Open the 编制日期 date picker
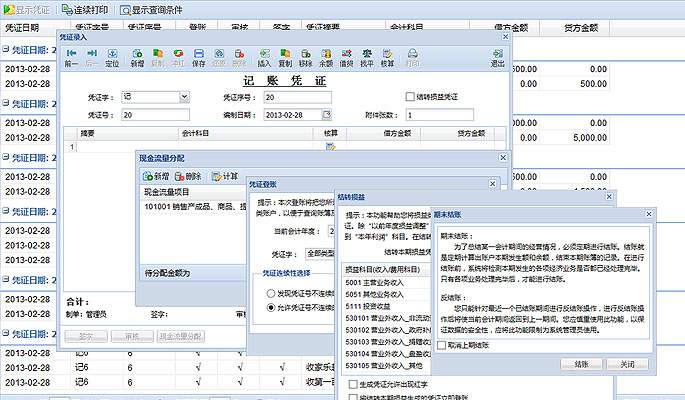The height and width of the screenshot is (400, 685). [326, 115]
